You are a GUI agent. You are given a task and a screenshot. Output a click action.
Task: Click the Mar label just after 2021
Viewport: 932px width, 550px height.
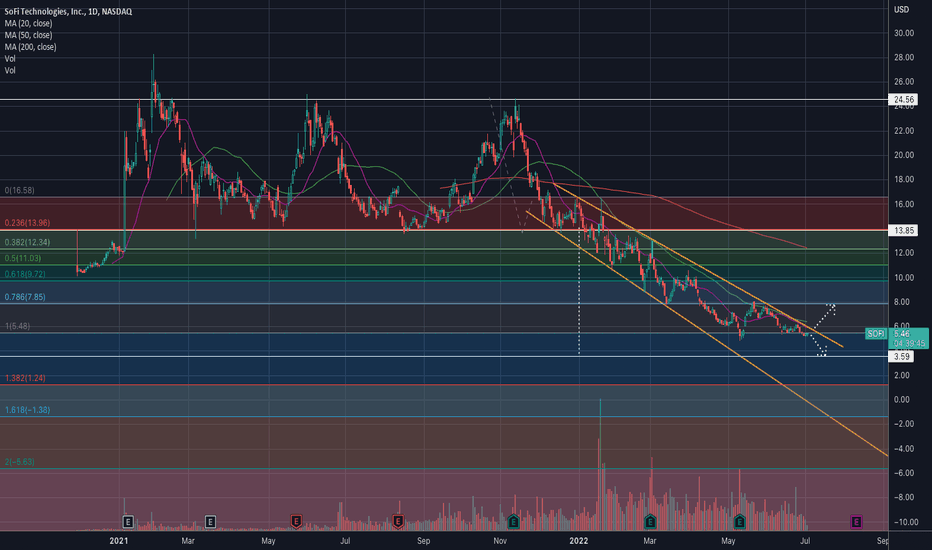click(x=188, y=541)
